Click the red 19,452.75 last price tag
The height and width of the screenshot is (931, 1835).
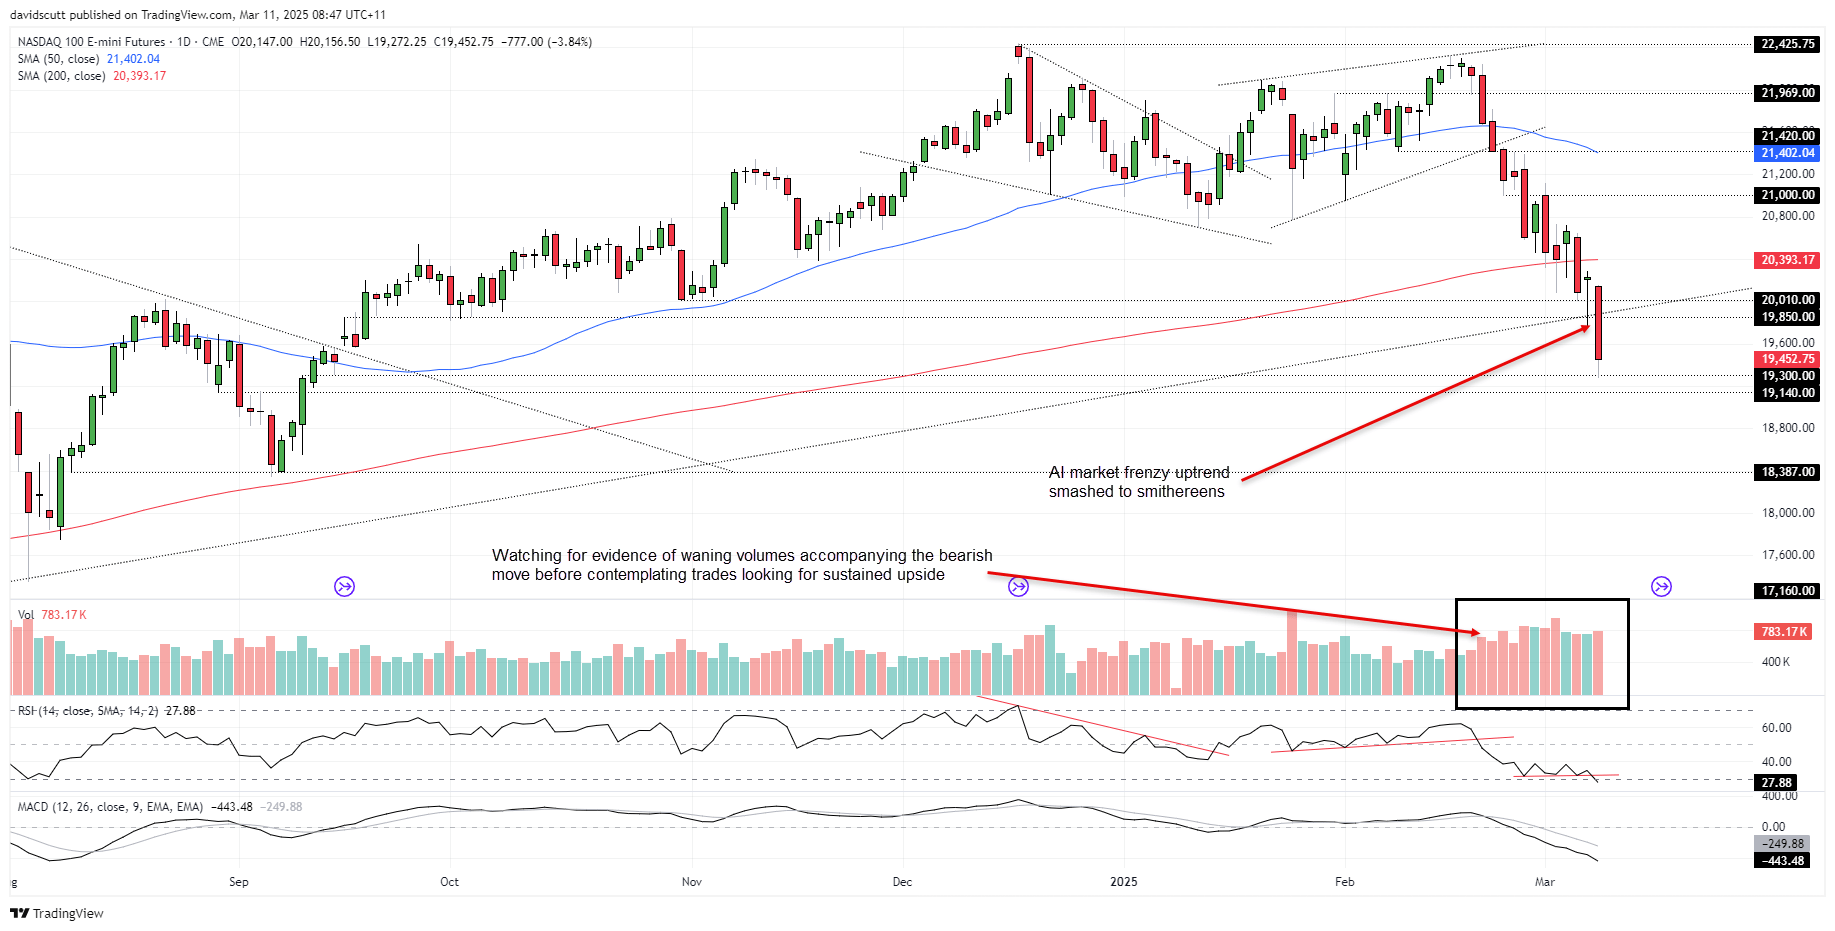1788,359
